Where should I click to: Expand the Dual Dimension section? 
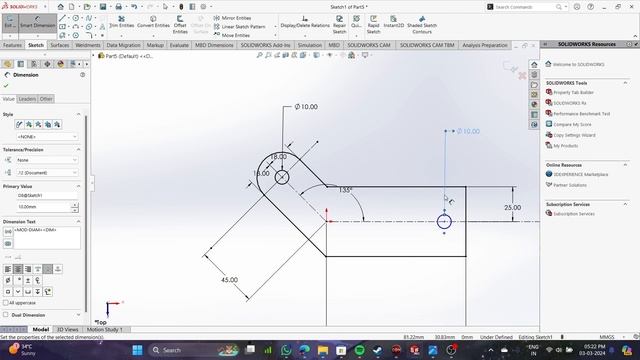coord(78,315)
